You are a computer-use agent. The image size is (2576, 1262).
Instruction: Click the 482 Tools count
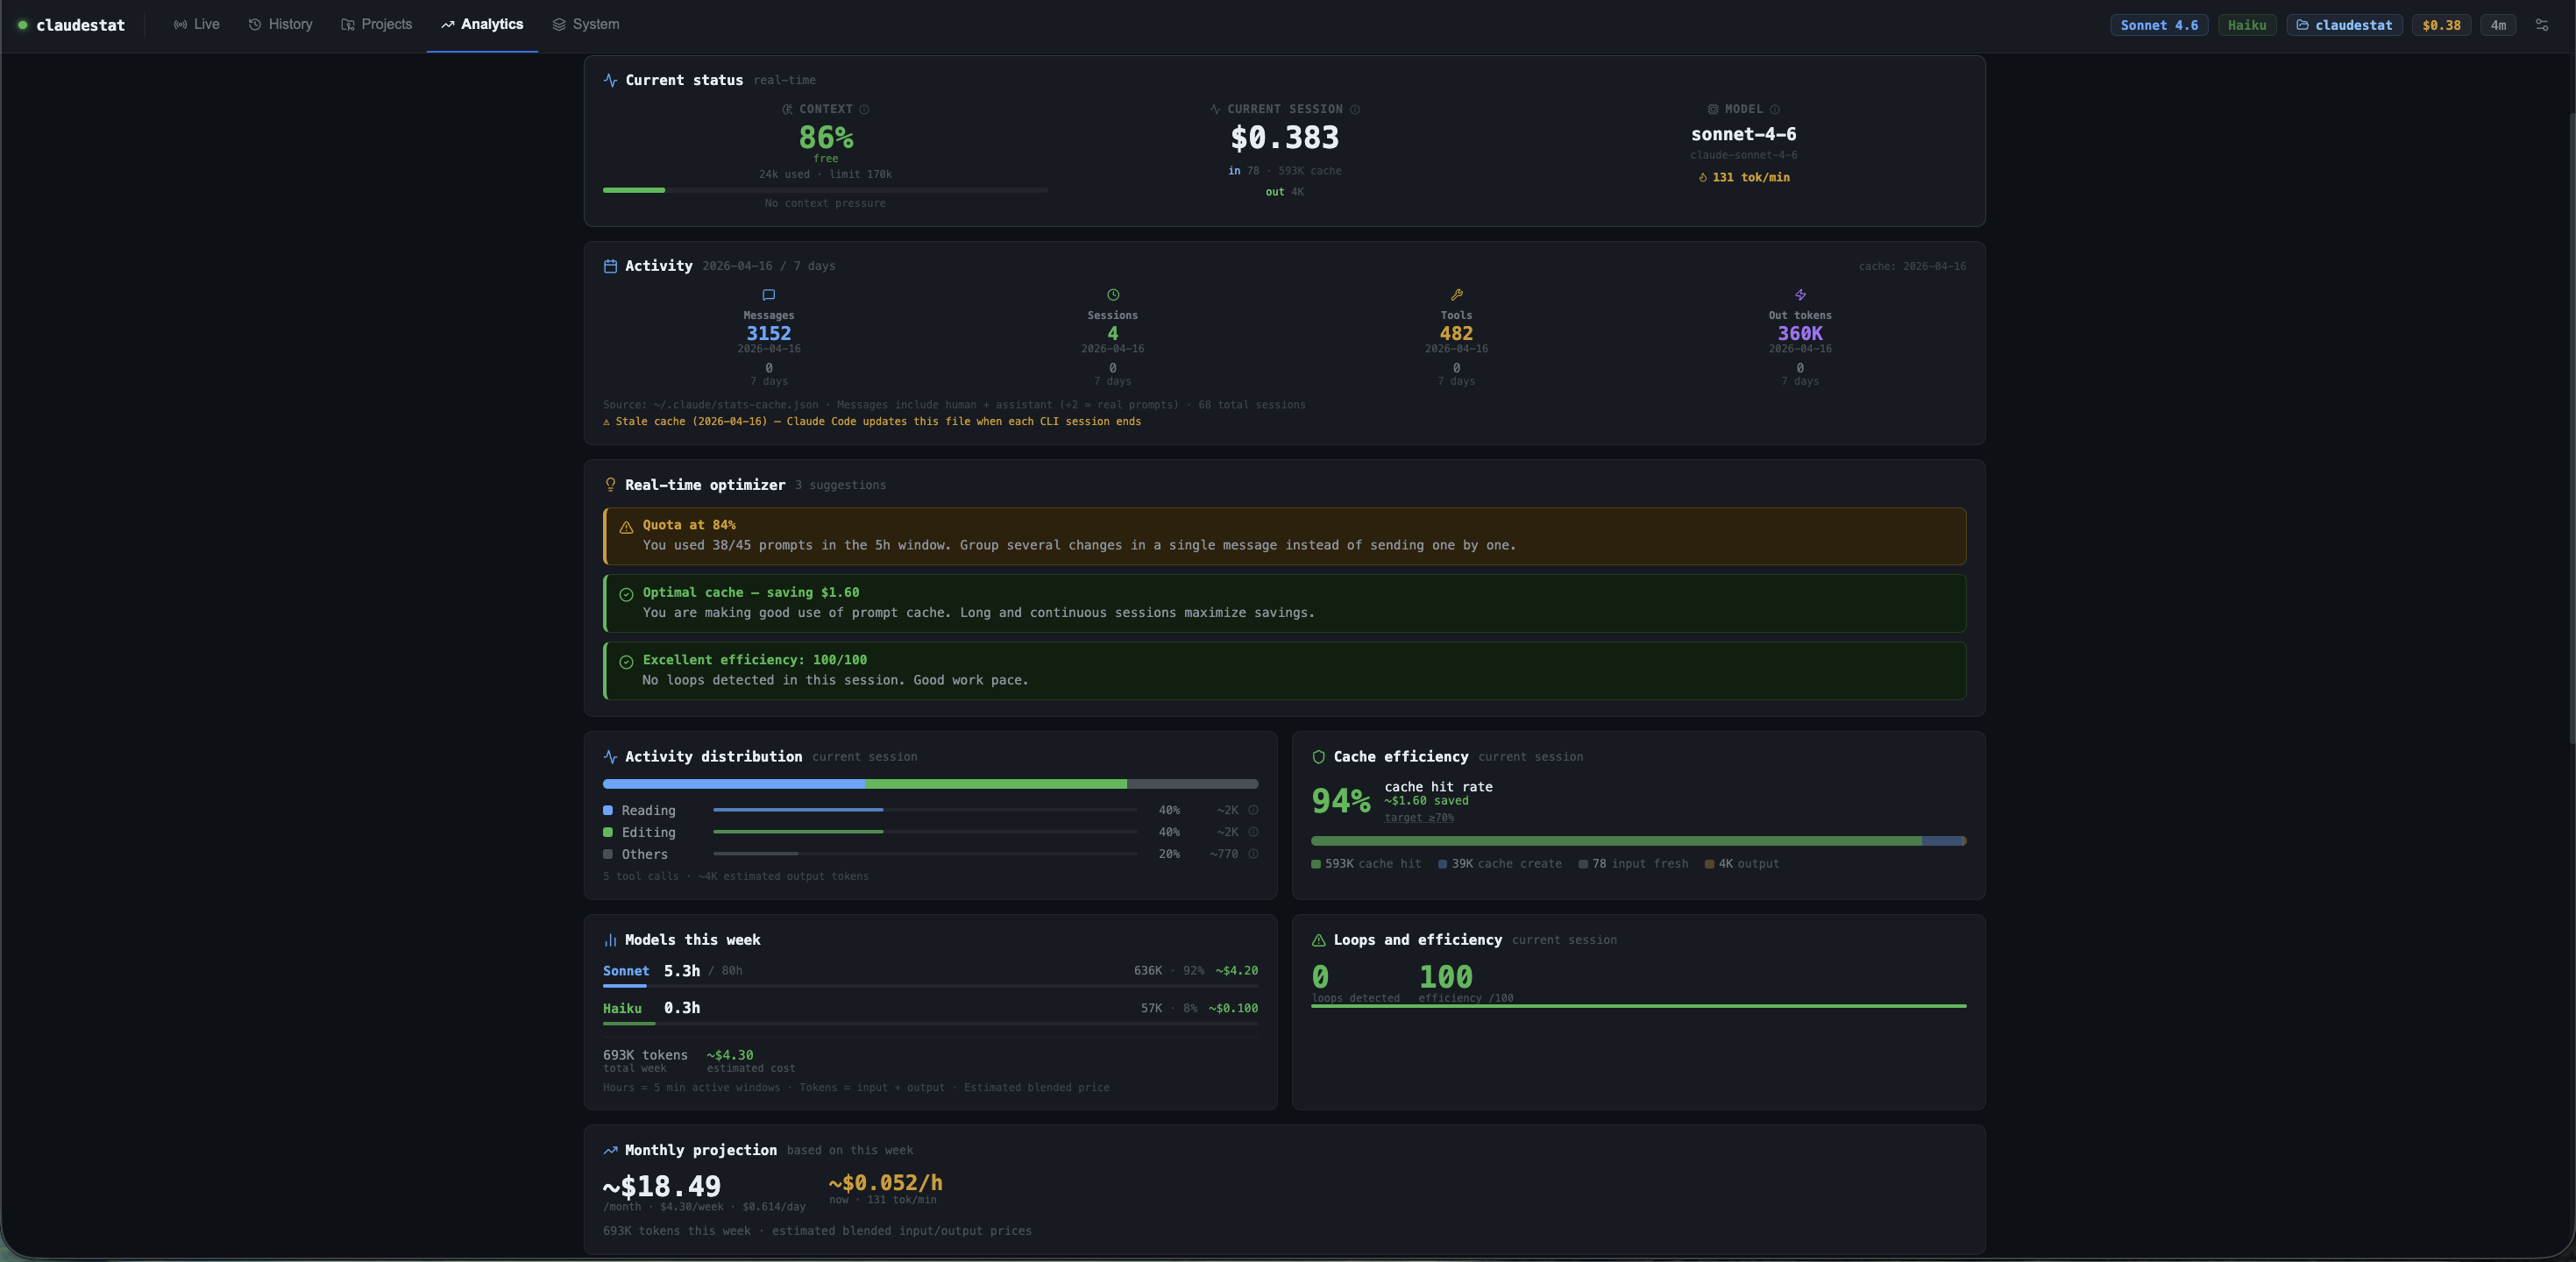pos(1456,333)
